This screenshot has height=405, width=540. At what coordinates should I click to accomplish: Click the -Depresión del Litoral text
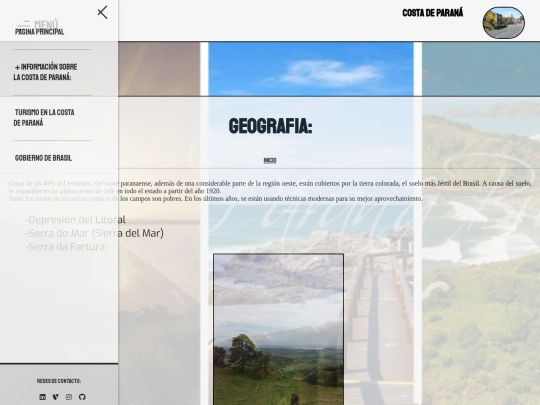(75, 220)
